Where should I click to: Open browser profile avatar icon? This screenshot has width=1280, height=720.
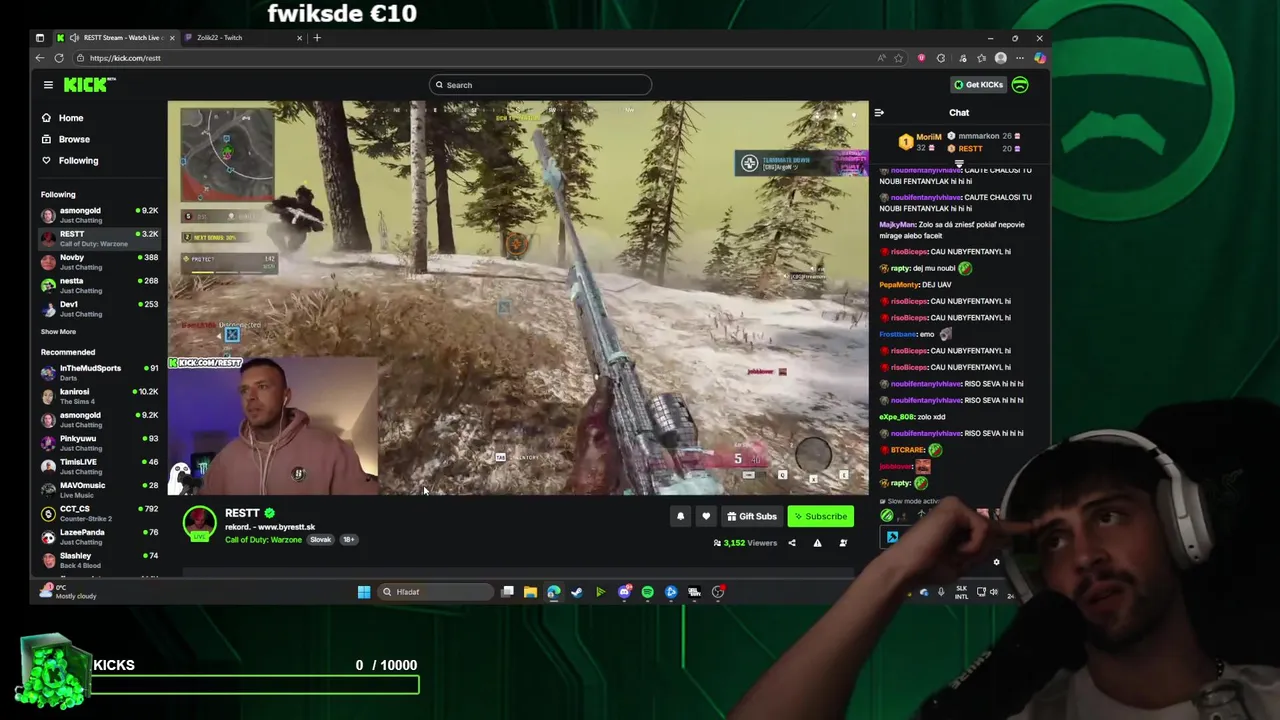[x=1001, y=58]
